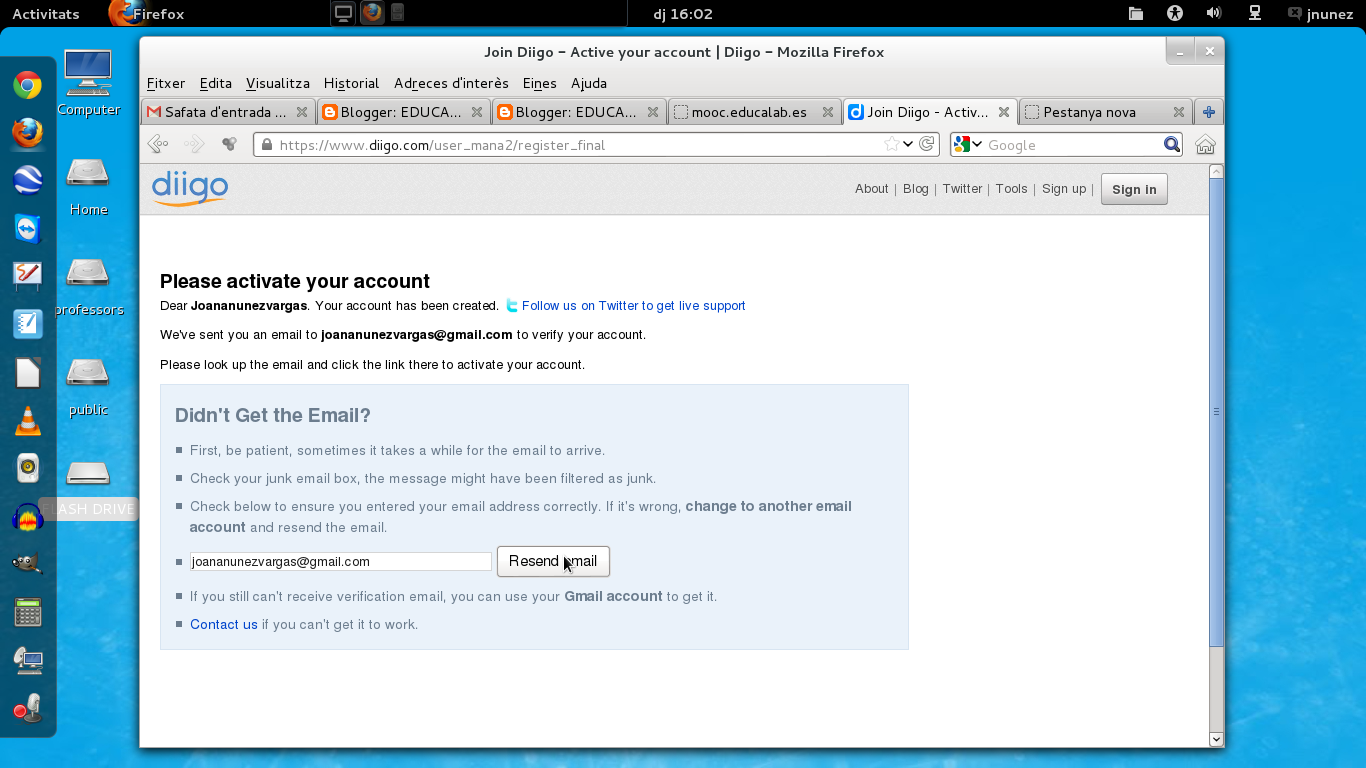
Task: Open the URL history dropdown arrow
Action: tap(908, 144)
